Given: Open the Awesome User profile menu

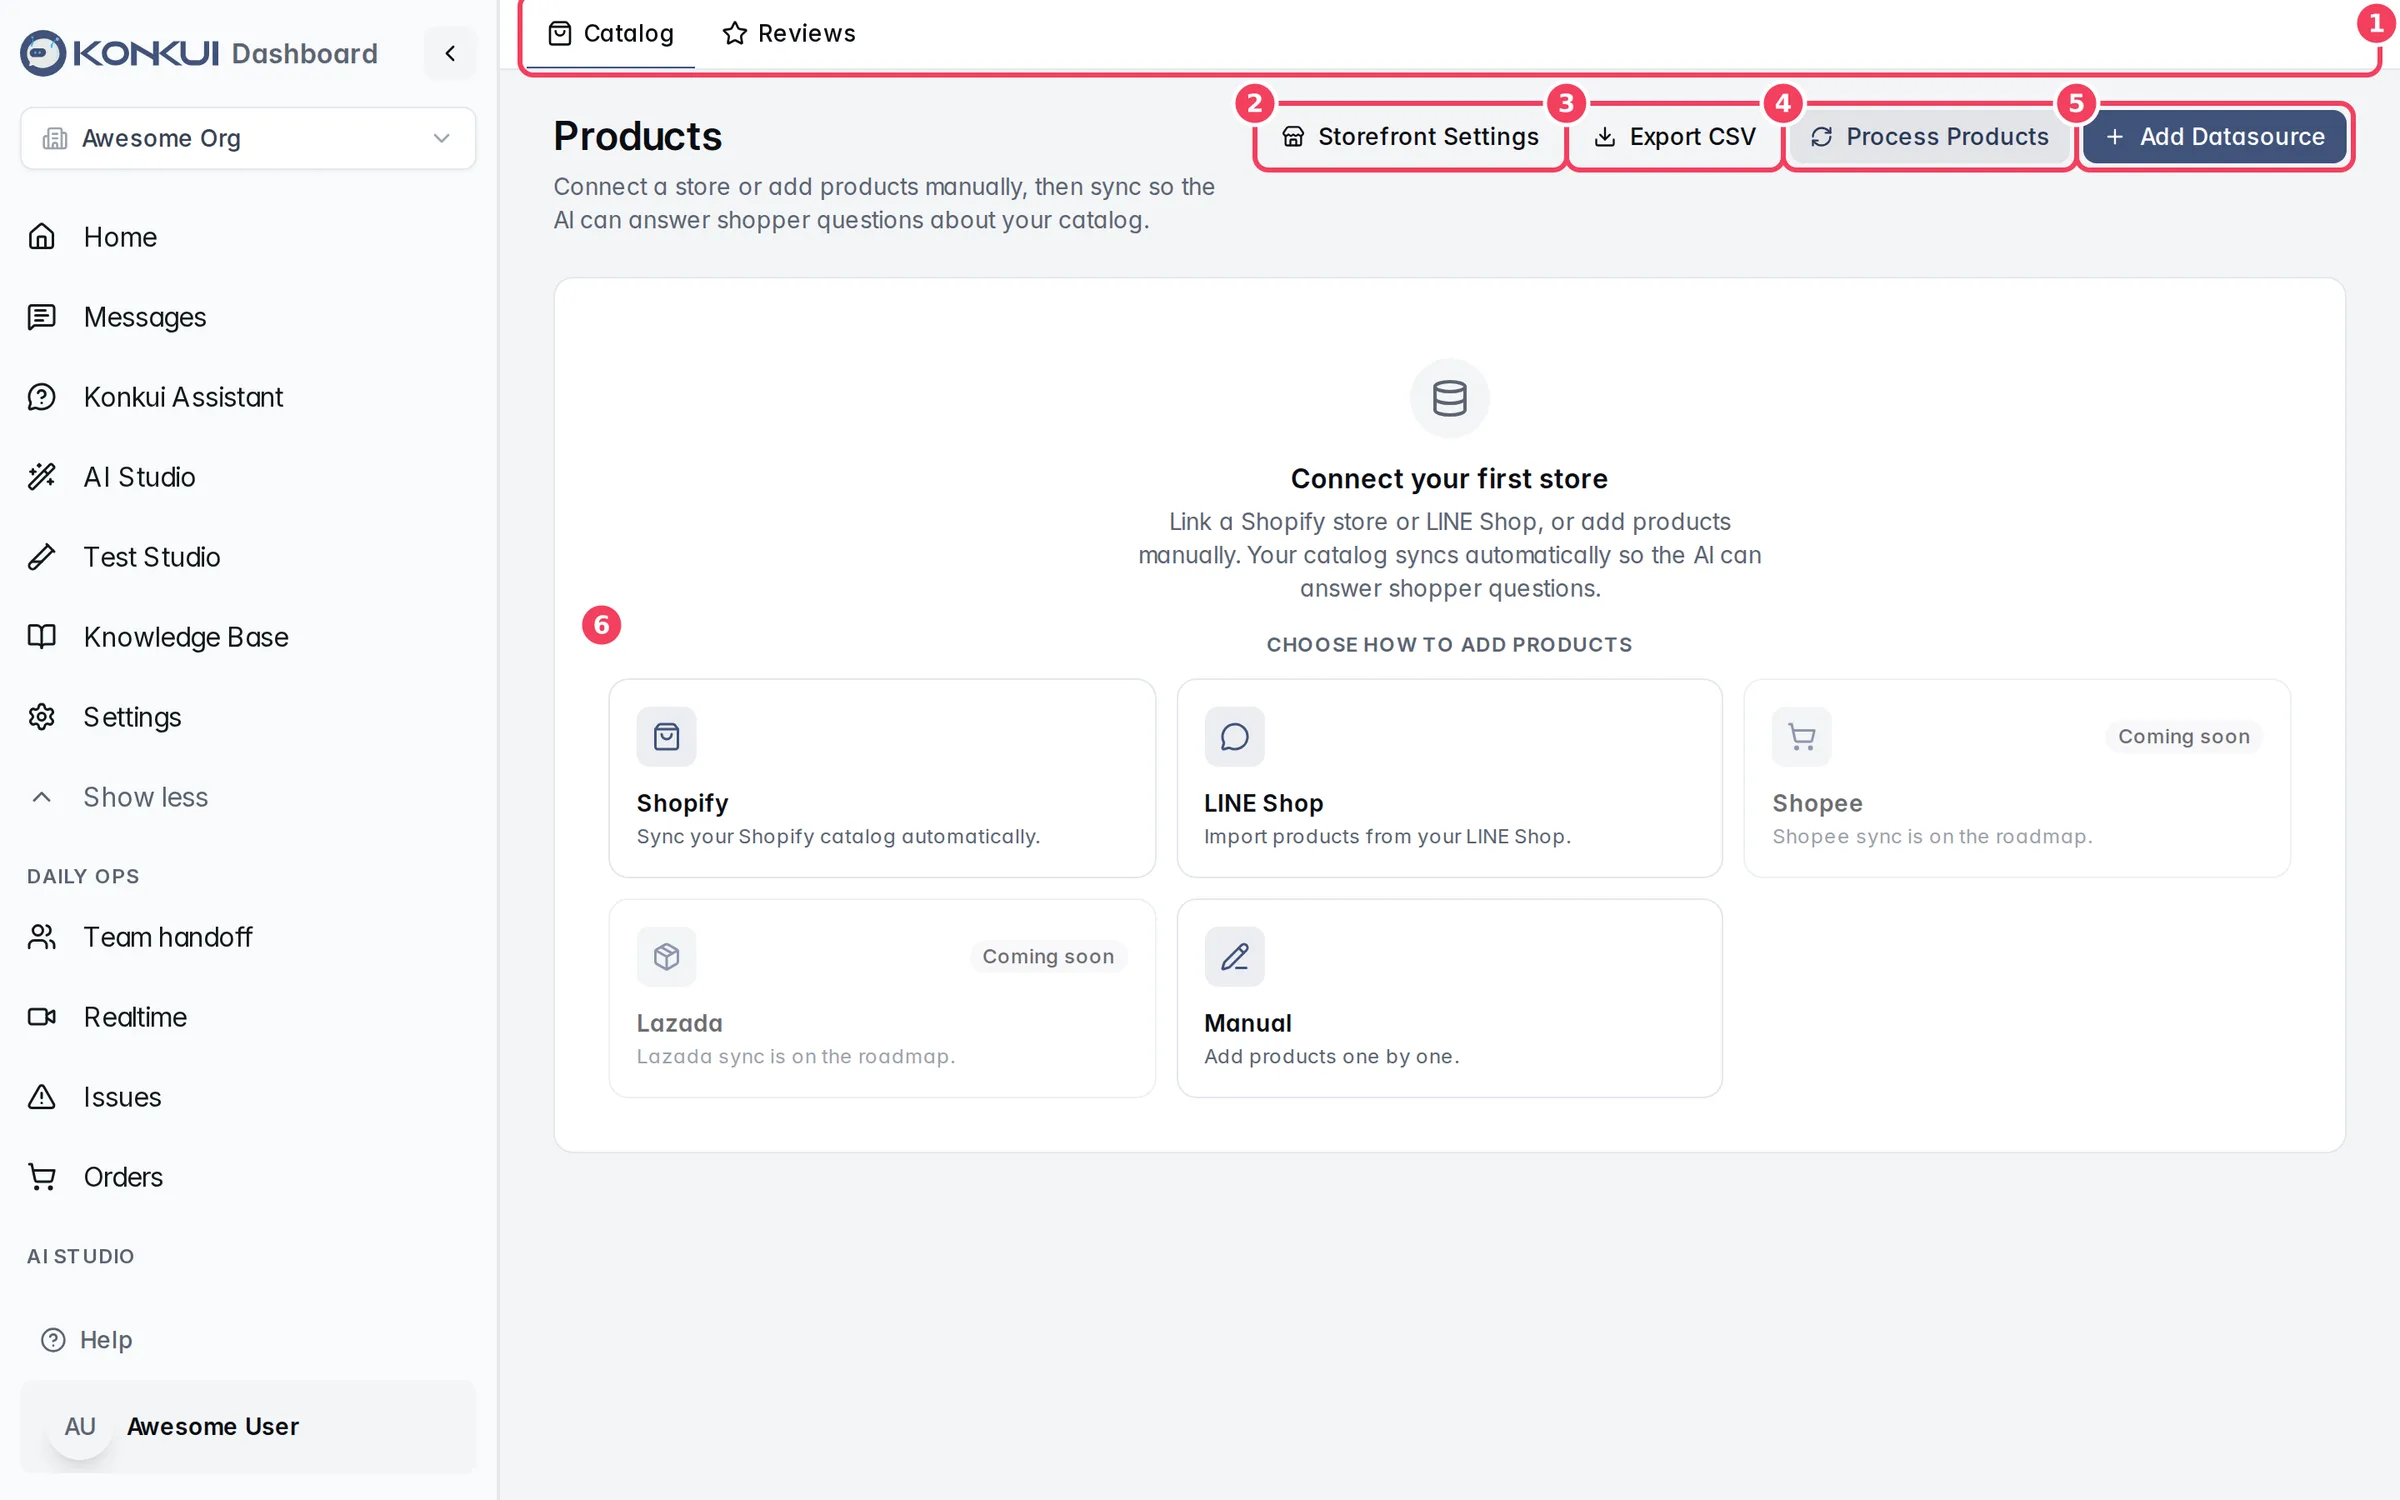Looking at the screenshot, I should (248, 1427).
